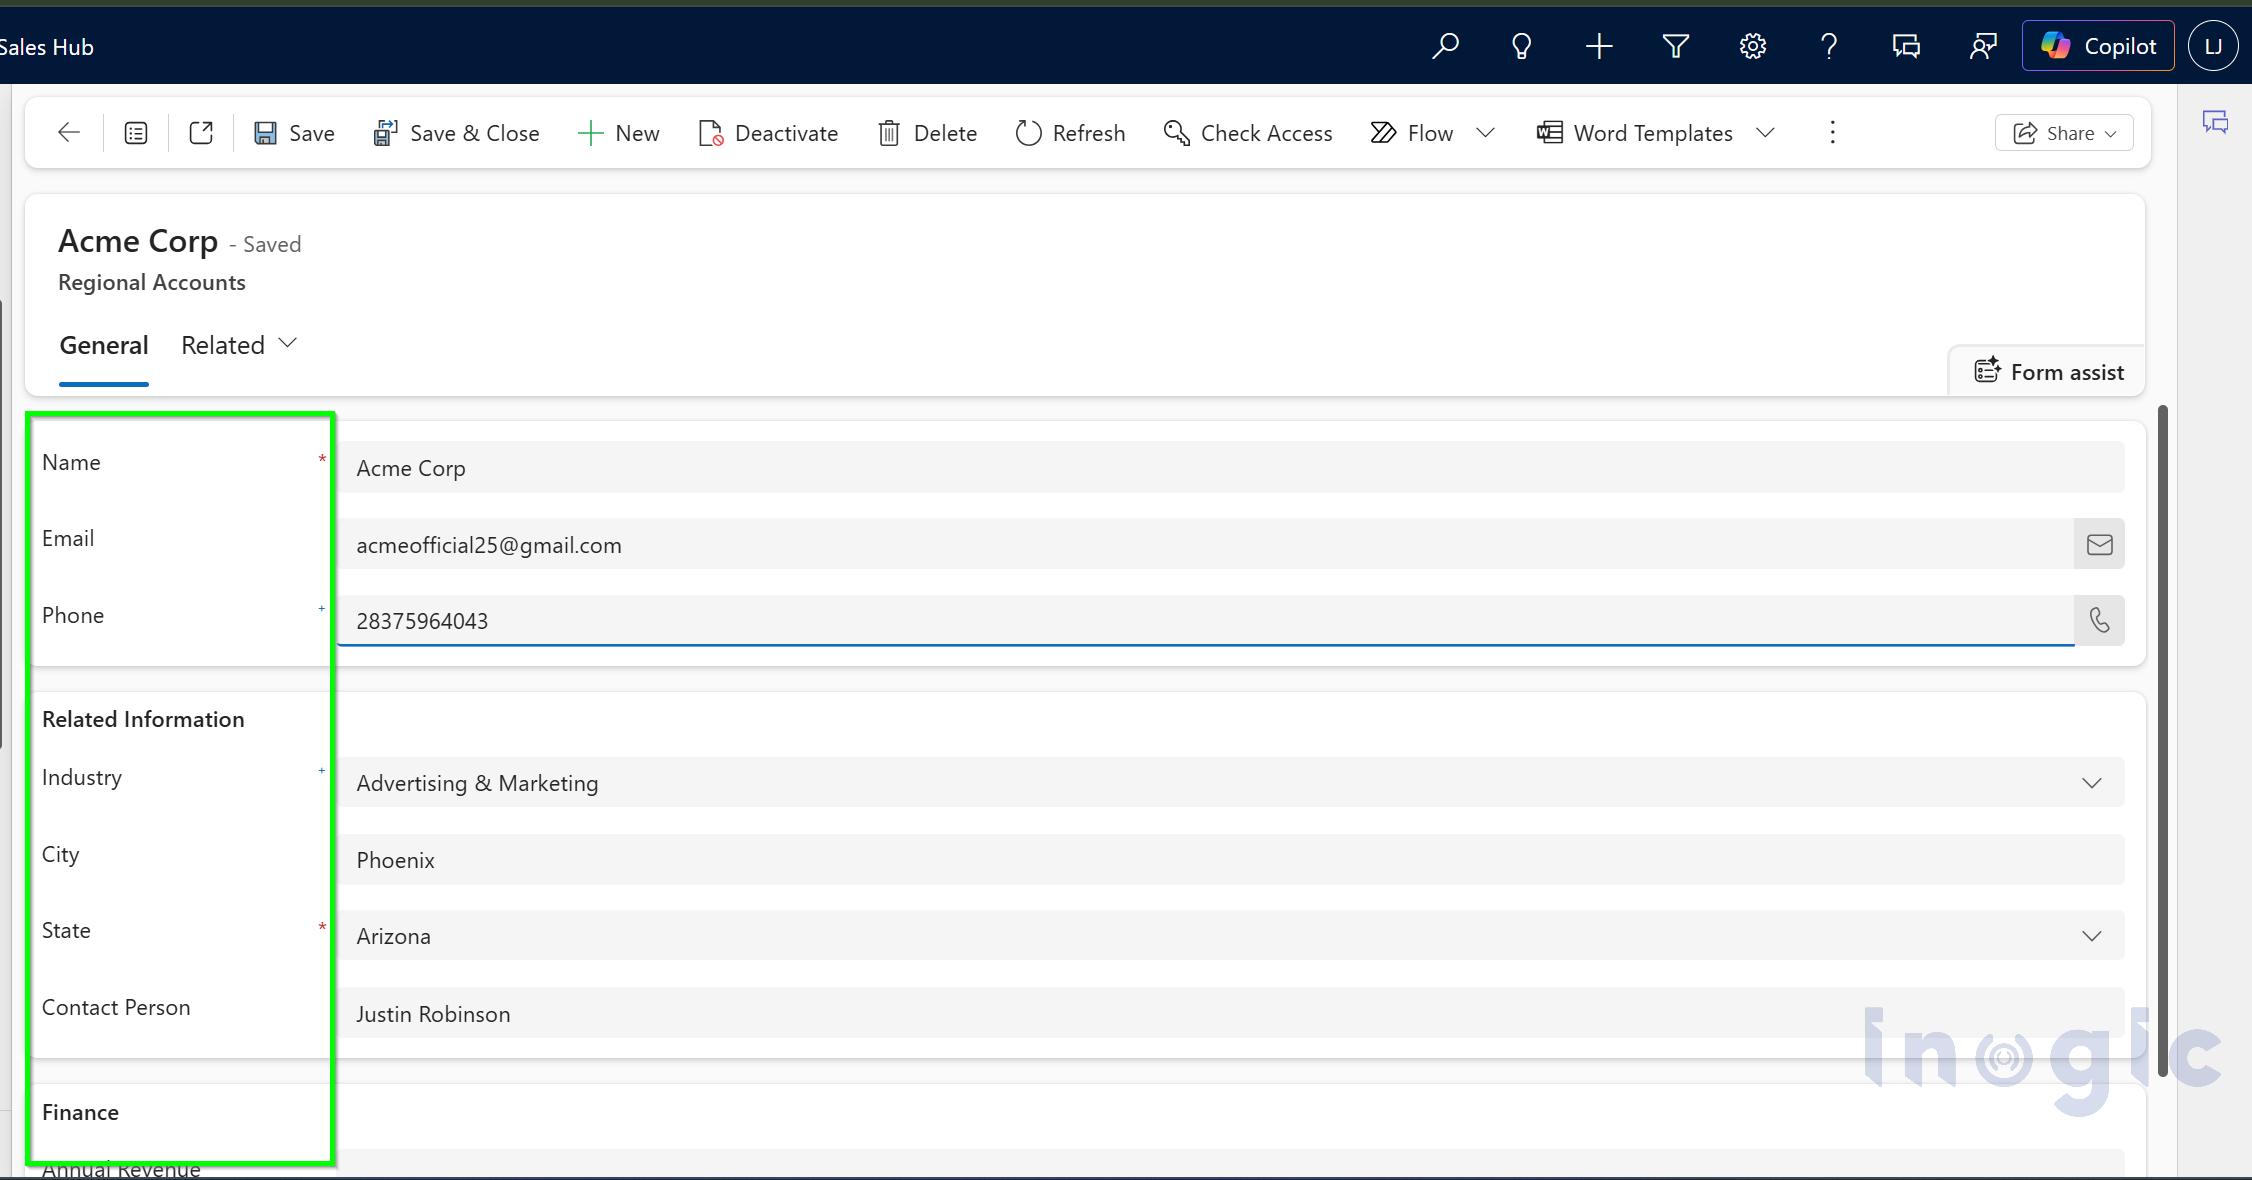Open the chat bubbles icon in top bar
The height and width of the screenshot is (1180, 2252).
coord(1906,46)
